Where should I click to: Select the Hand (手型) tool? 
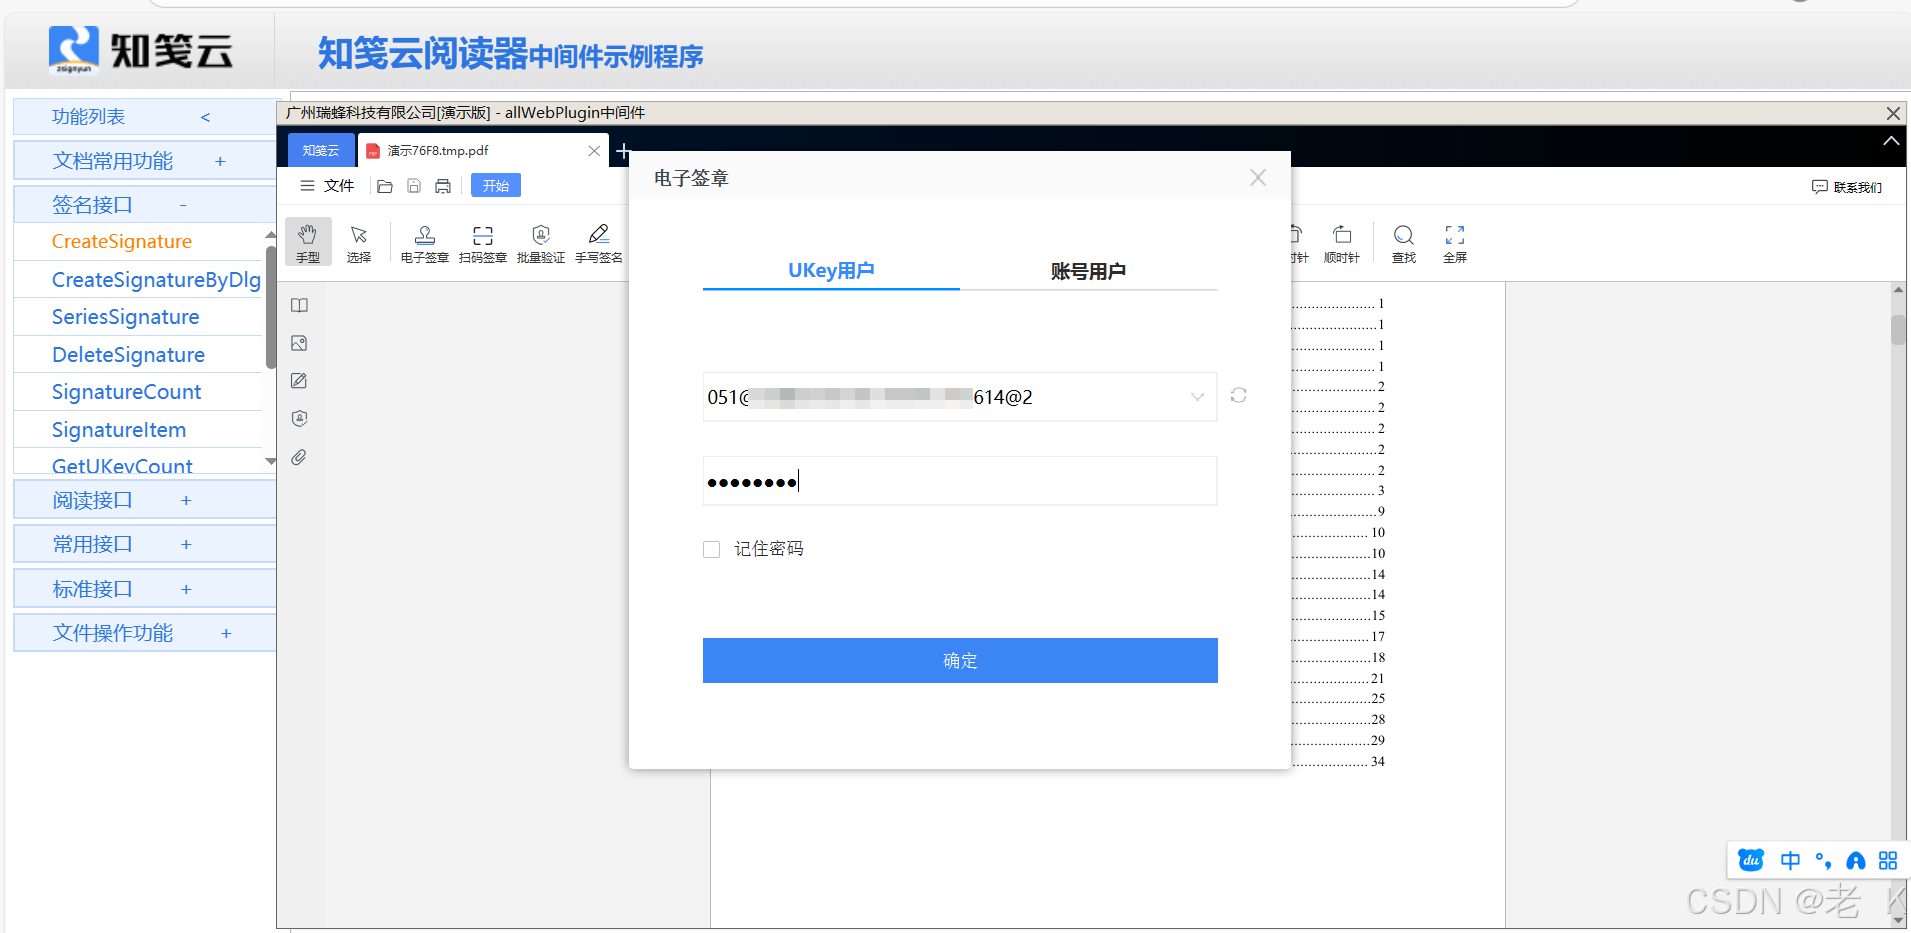[x=308, y=243]
